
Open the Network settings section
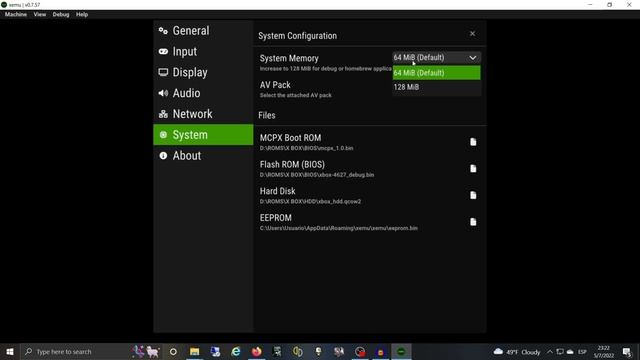point(203,114)
